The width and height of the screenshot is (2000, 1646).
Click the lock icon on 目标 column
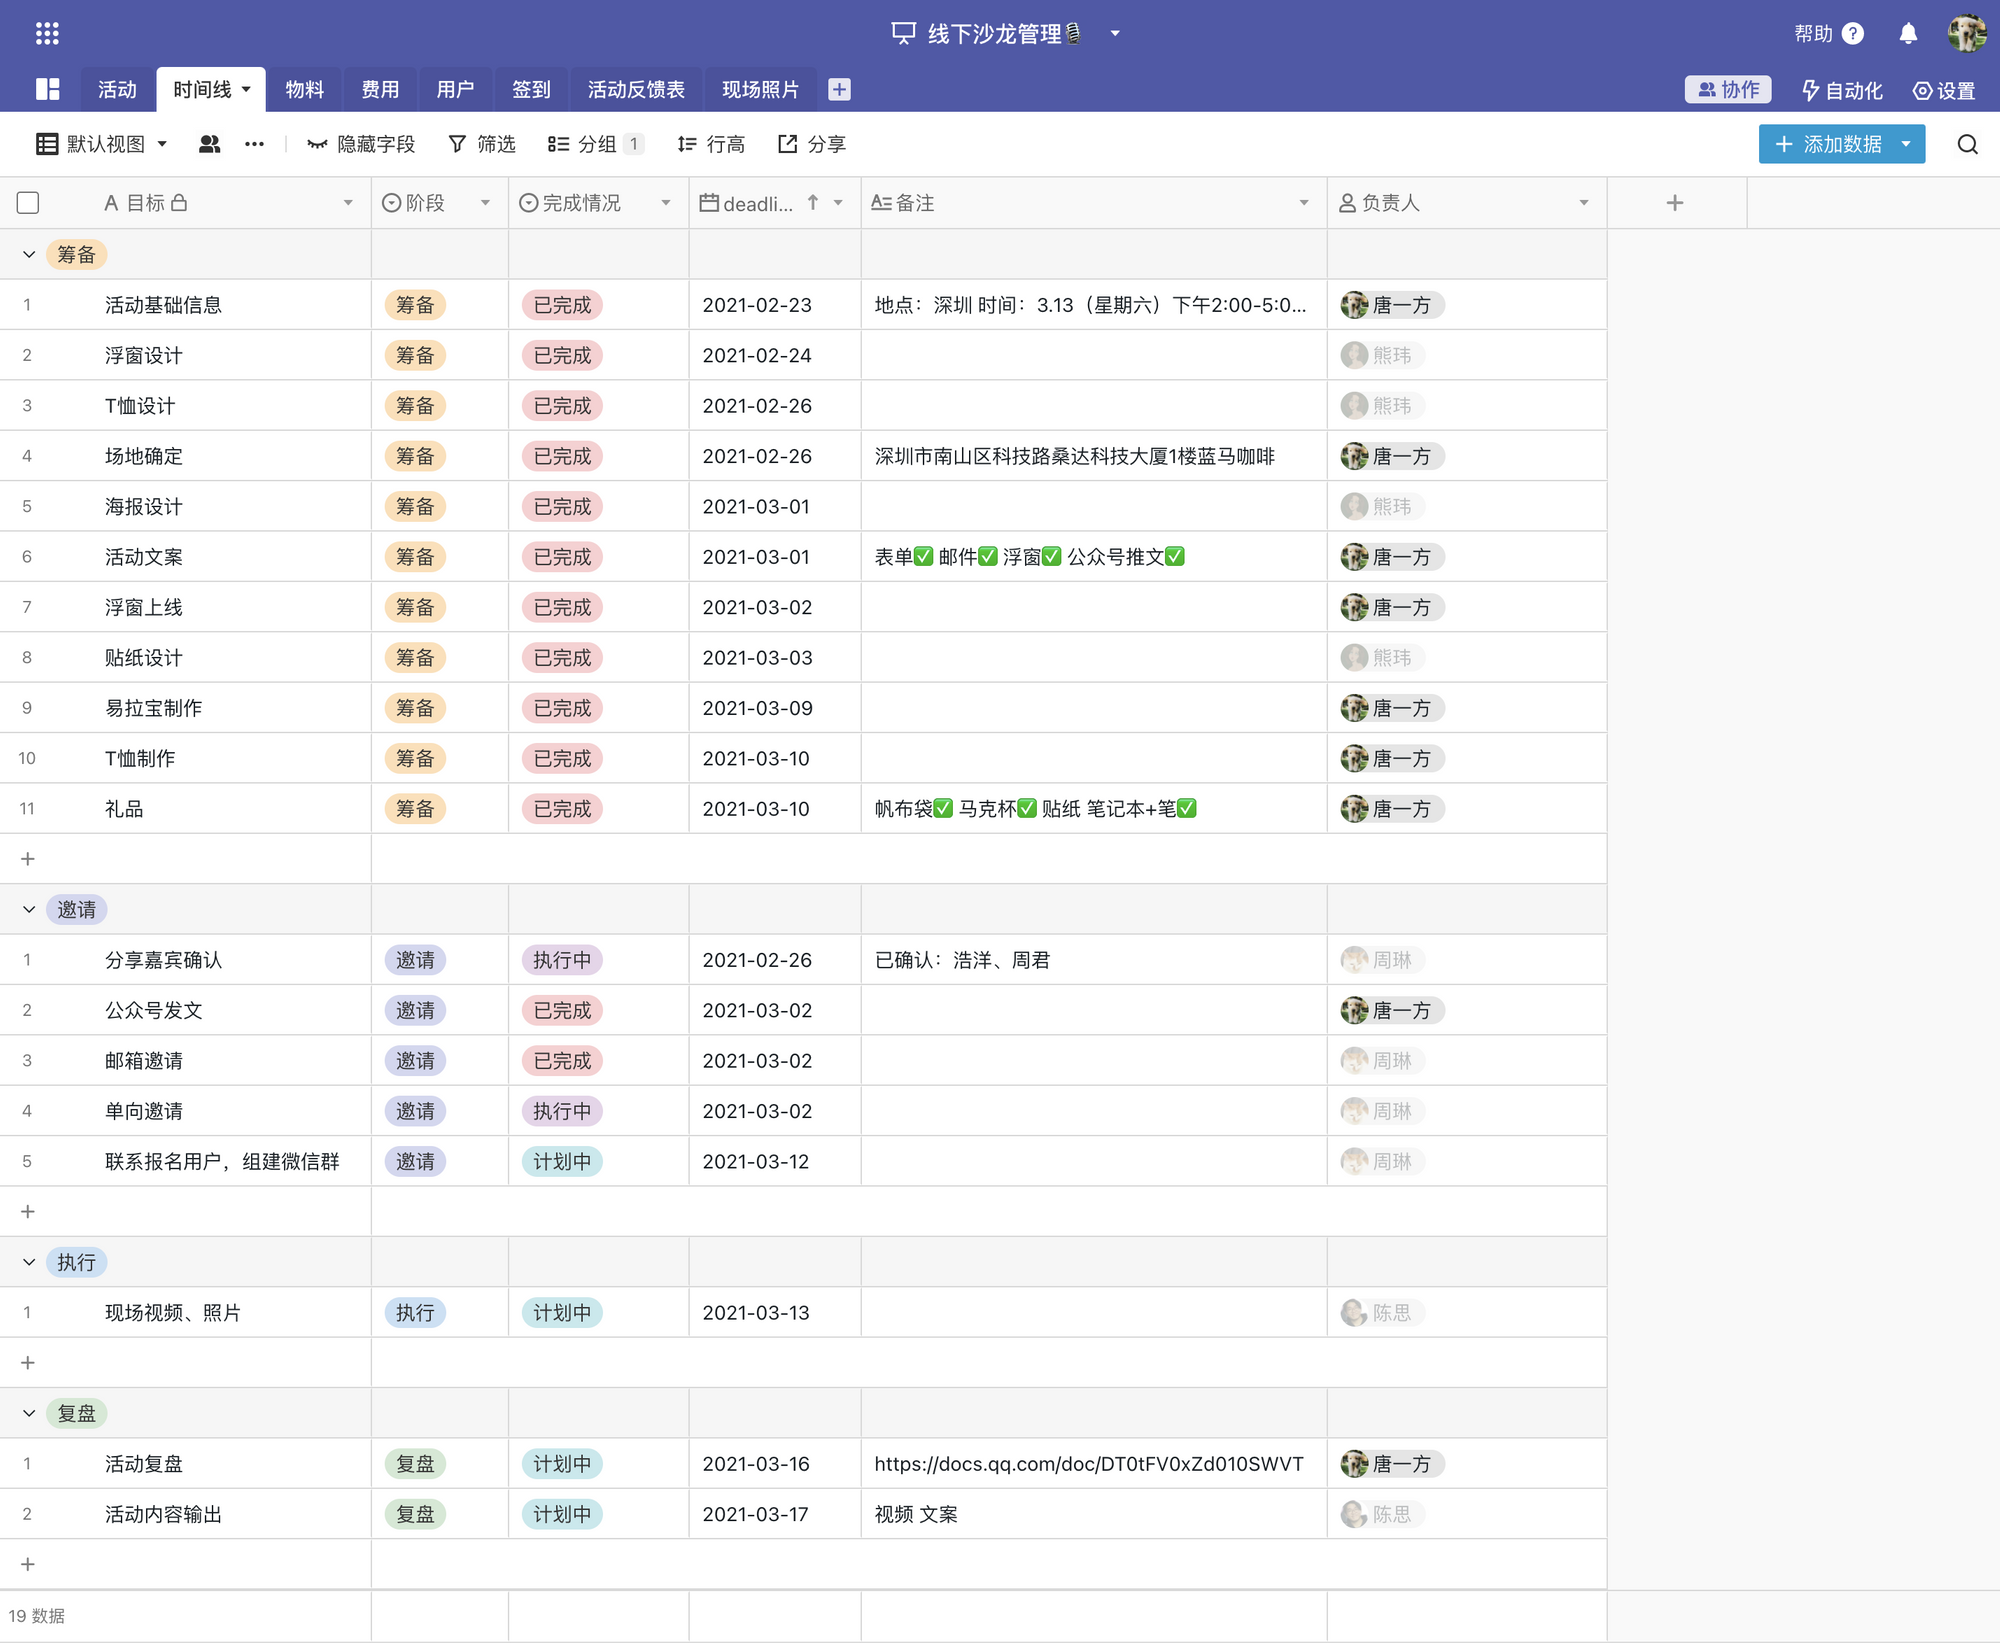pos(179,203)
